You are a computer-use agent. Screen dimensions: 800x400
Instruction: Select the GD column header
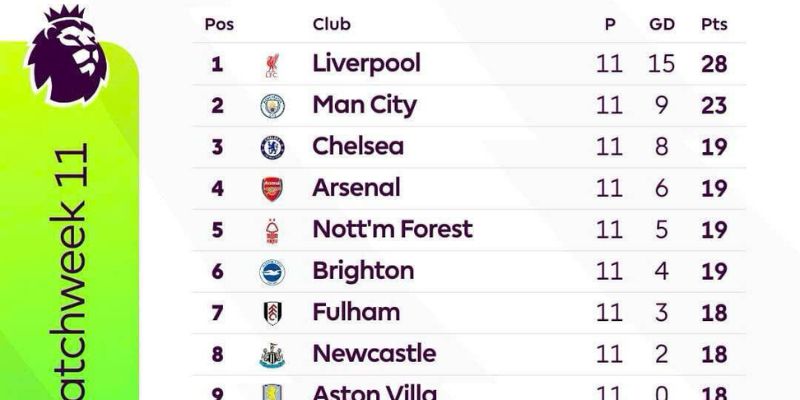click(x=662, y=24)
